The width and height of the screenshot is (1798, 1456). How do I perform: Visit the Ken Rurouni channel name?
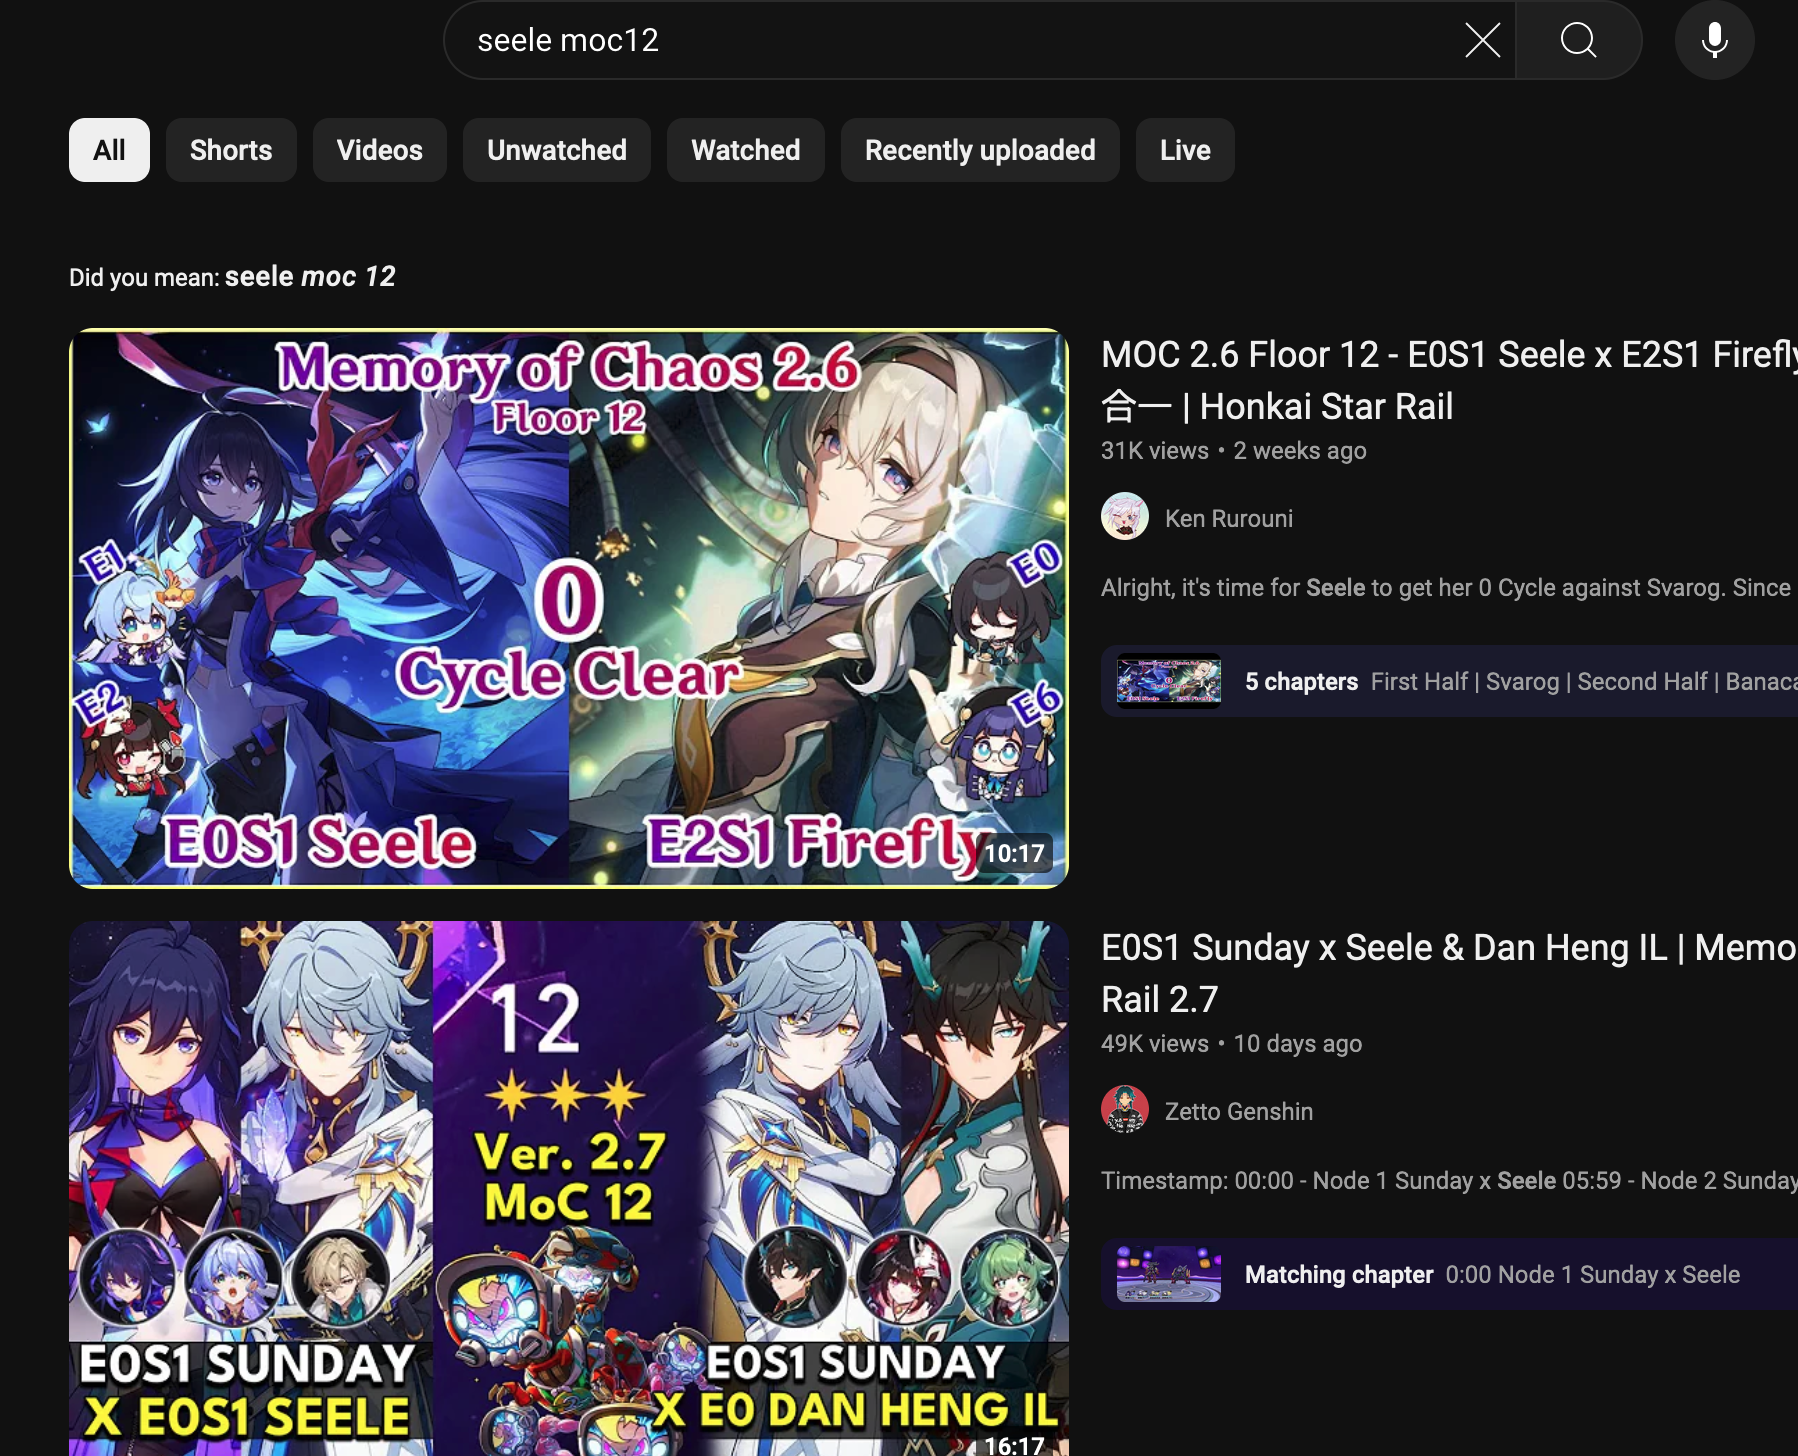pyautogui.click(x=1229, y=518)
